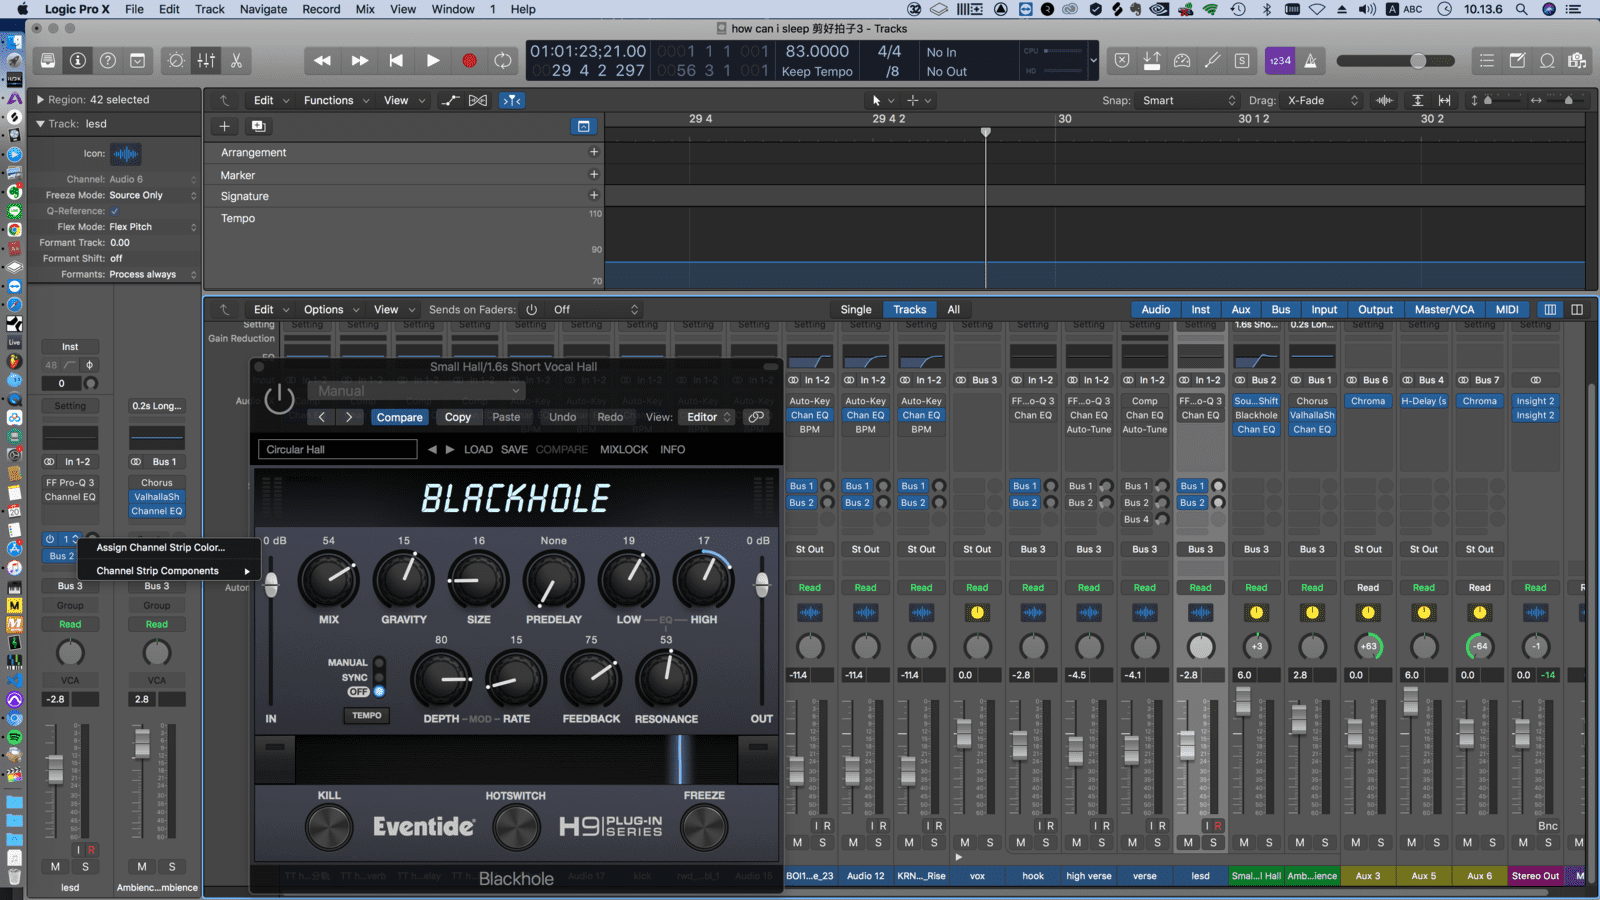
Task: Toggle the Show Flex icon
Action: click(x=478, y=100)
